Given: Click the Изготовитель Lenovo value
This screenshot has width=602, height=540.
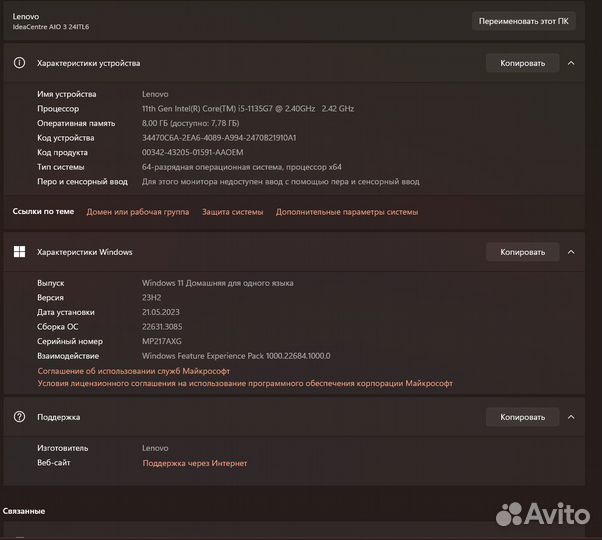Looking at the screenshot, I should 155,448.
